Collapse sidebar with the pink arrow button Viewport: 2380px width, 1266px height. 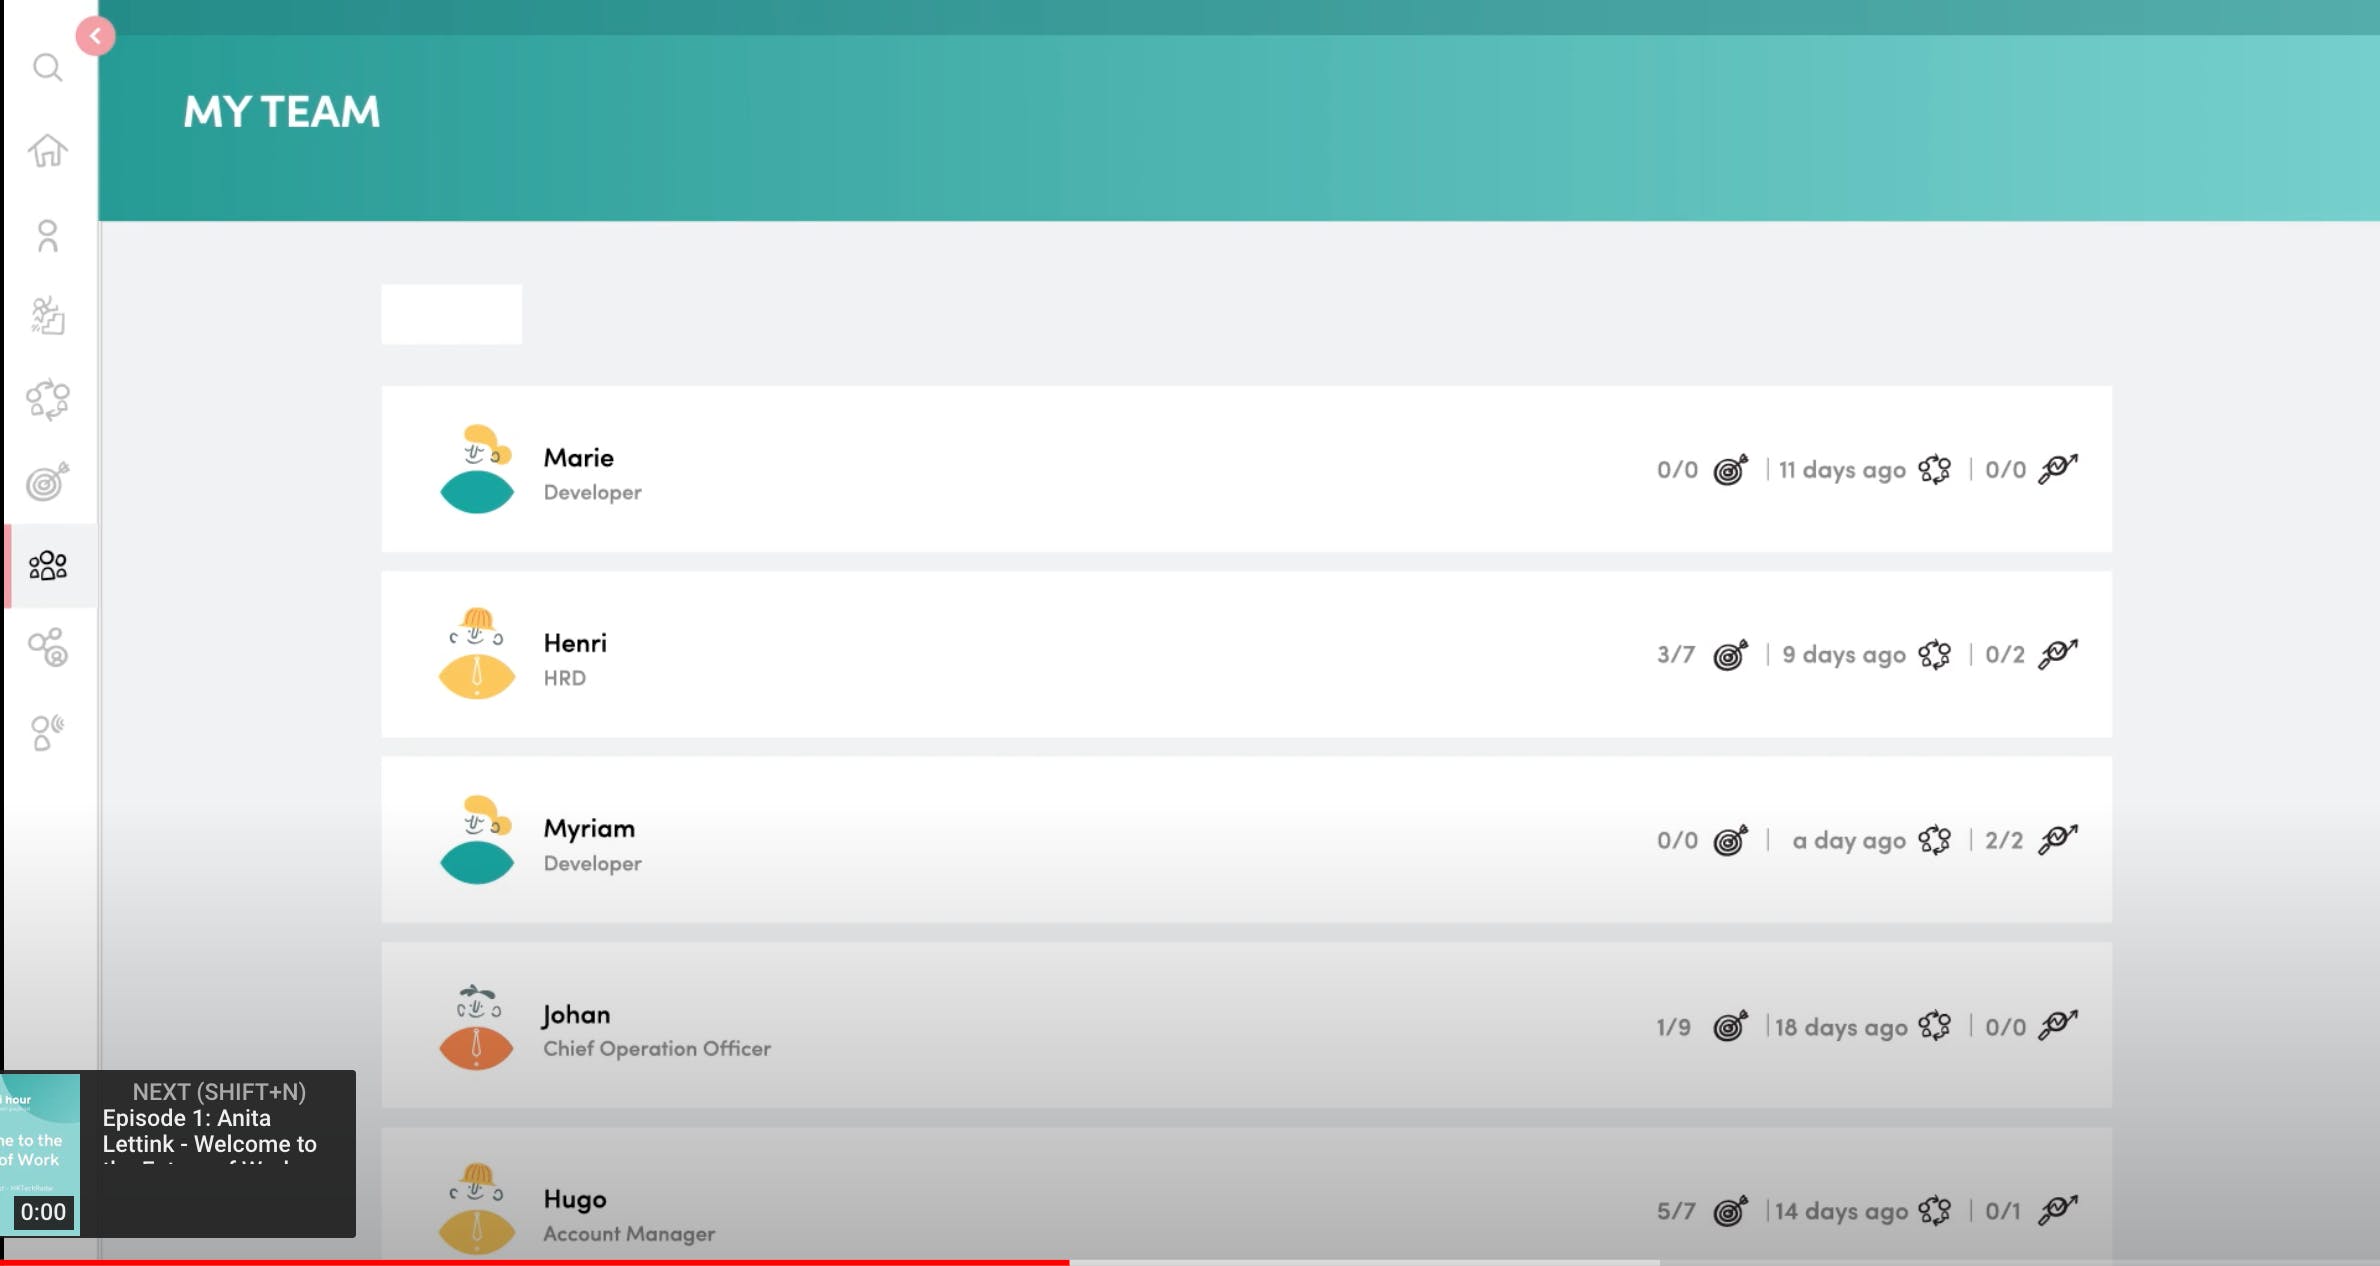pos(95,37)
